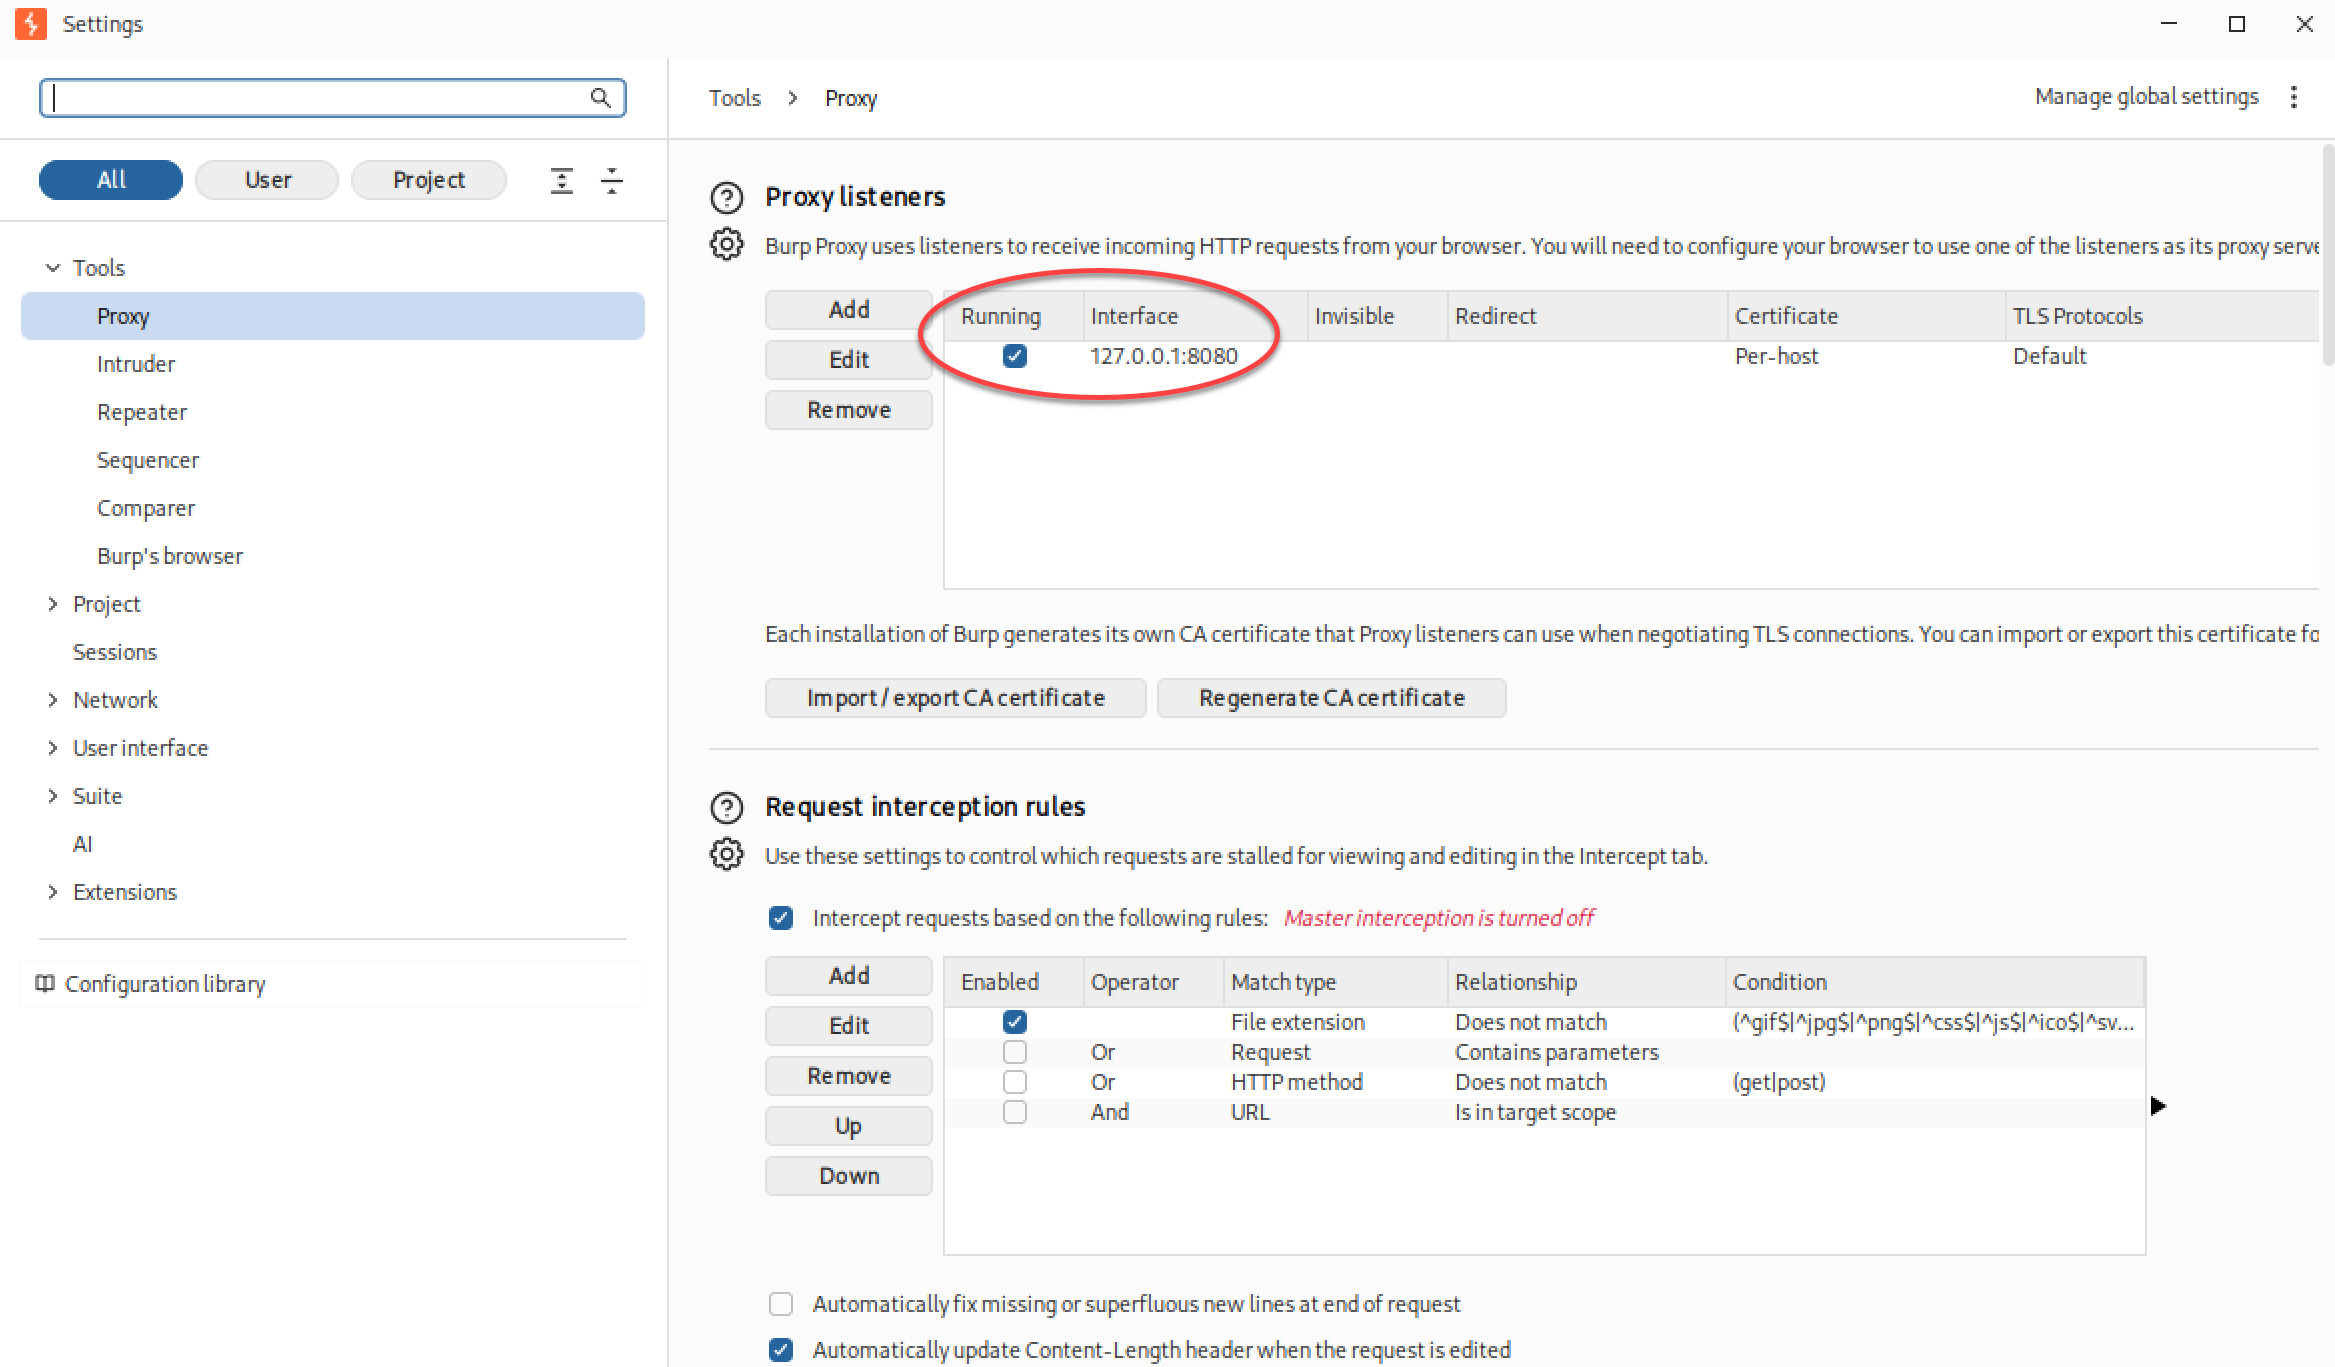Click the Certificate column header
The width and height of the screenshot is (2335, 1367).
(1866, 316)
